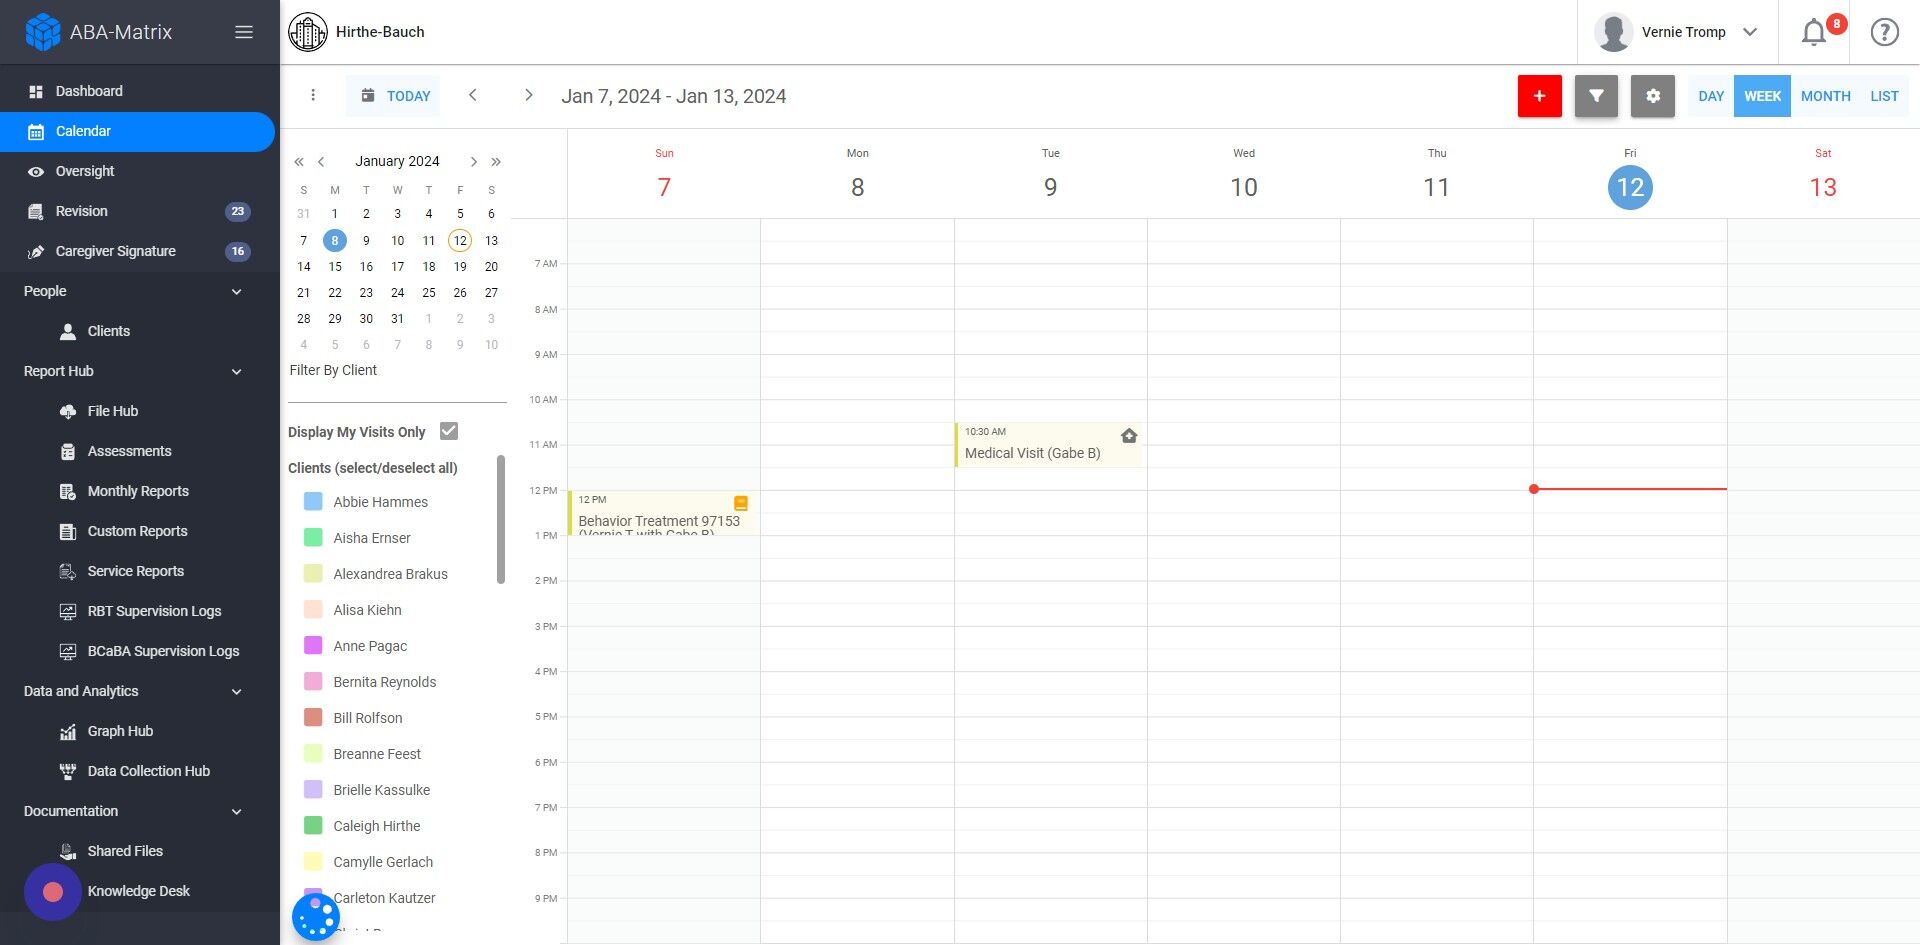Click Vernie Tromp user avatar
Viewport: 1920px width, 945px height.
point(1613,32)
